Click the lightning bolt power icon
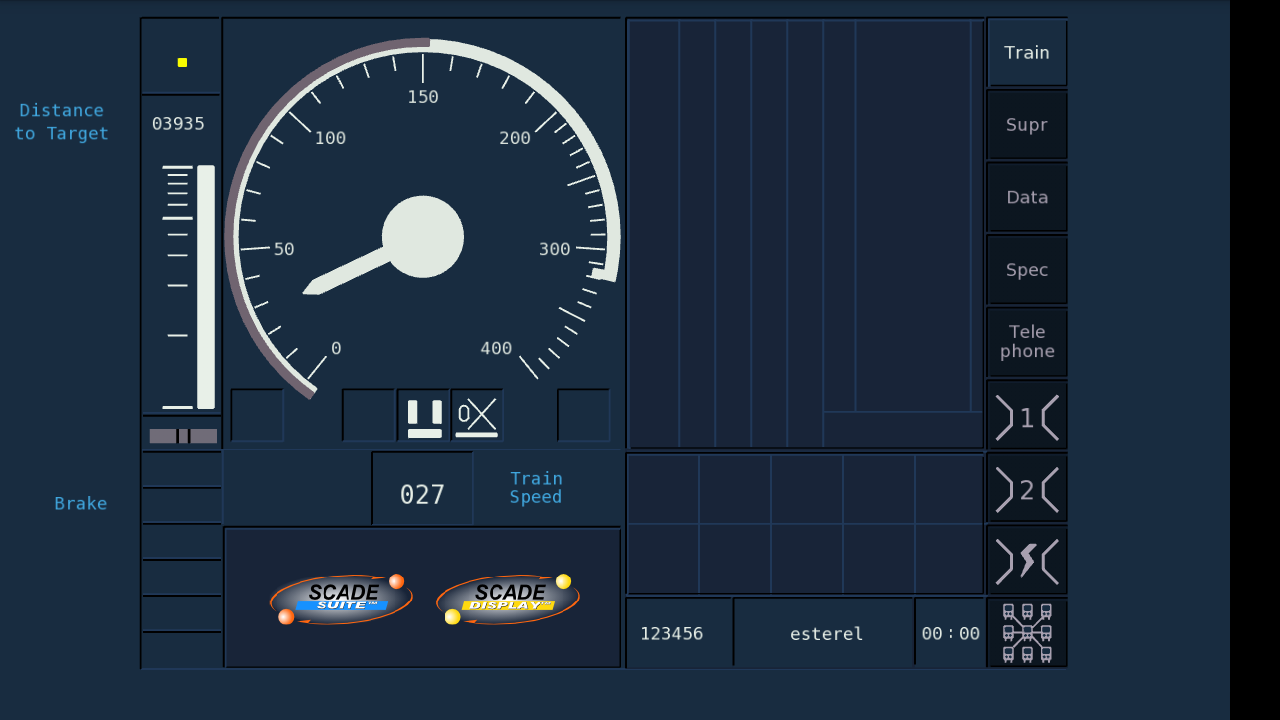Screen dimensions: 1280x720 point(1027,561)
